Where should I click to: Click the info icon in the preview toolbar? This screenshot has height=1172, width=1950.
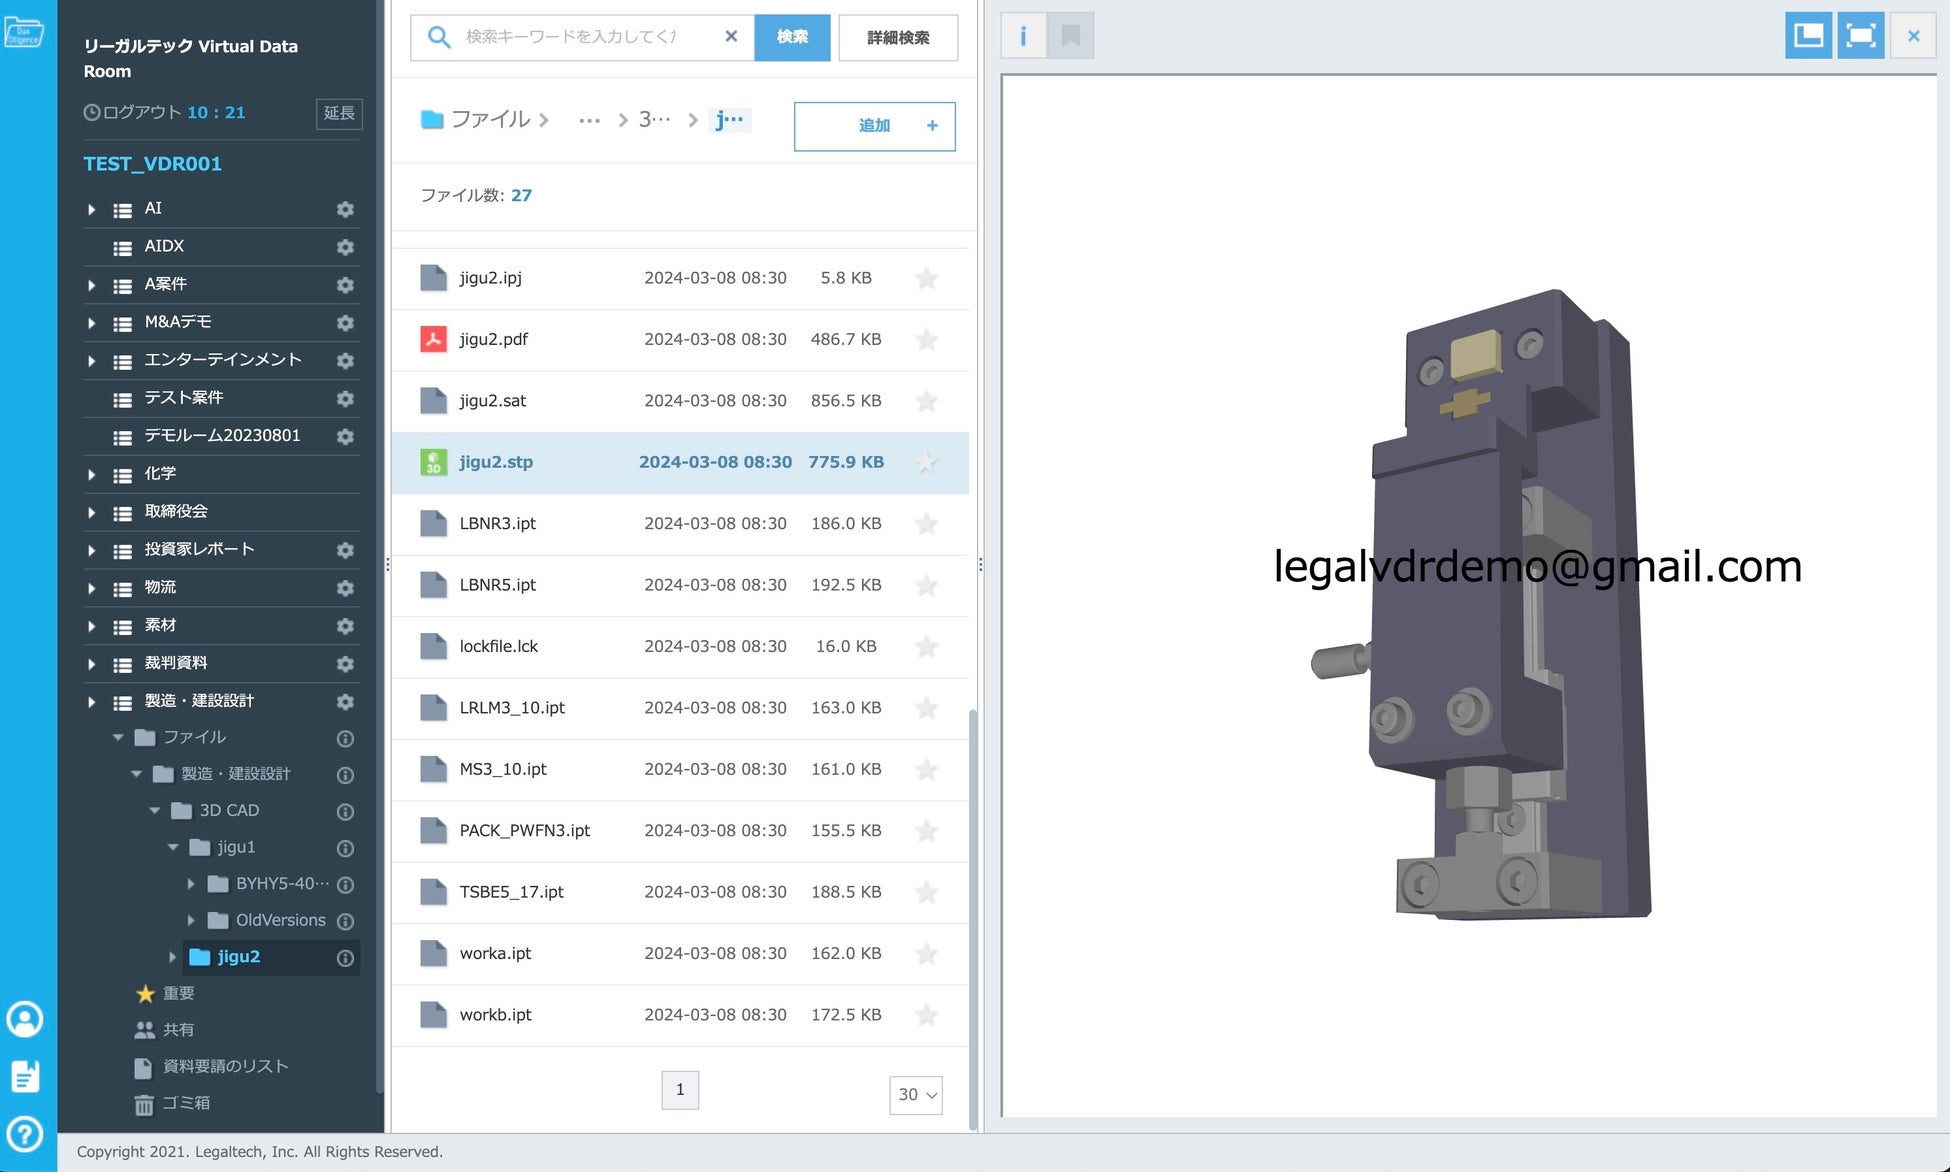click(1022, 37)
